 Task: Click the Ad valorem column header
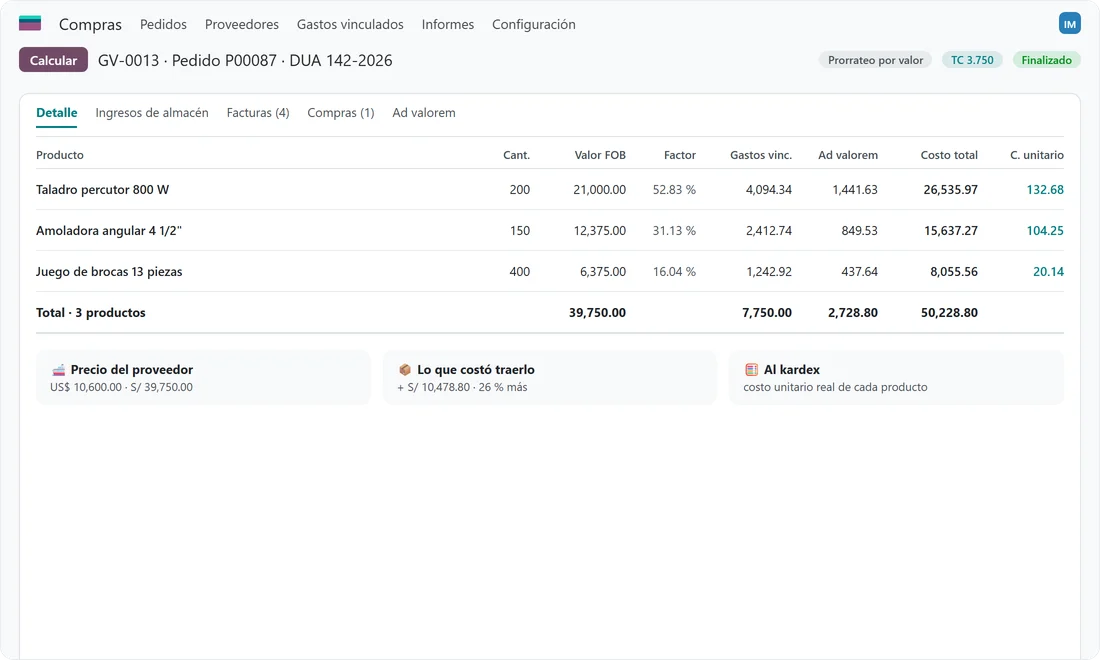pyautogui.click(x=847, y=155)
